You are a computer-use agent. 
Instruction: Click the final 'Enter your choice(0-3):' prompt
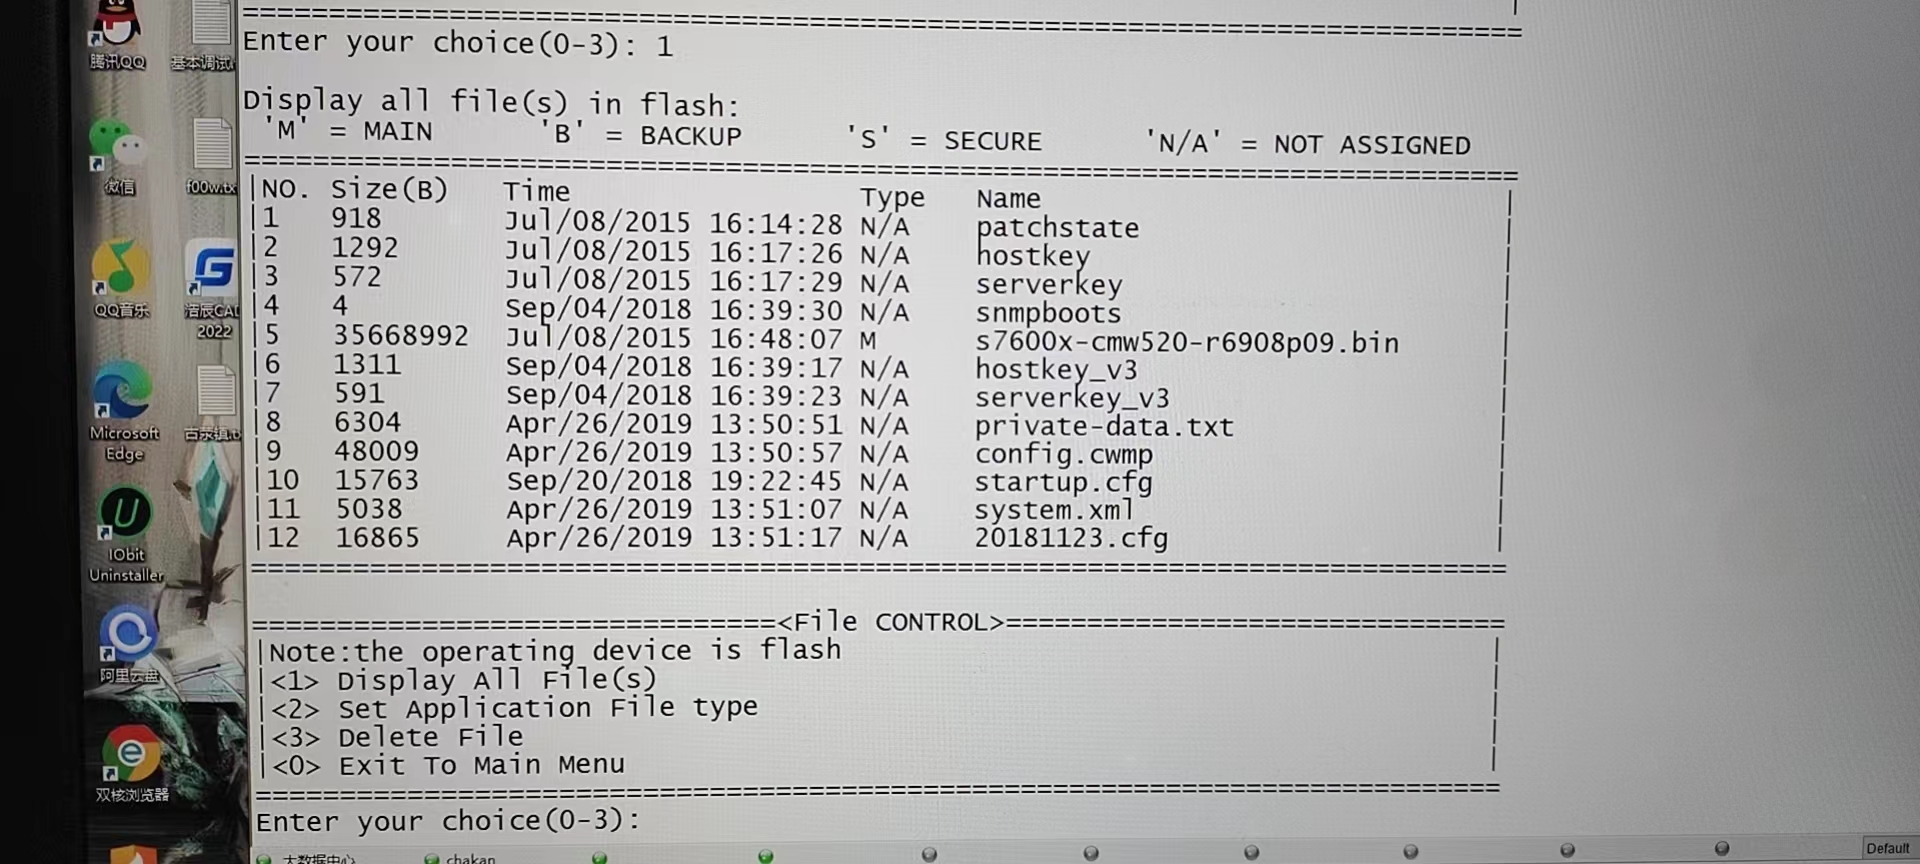coord(447,822)
